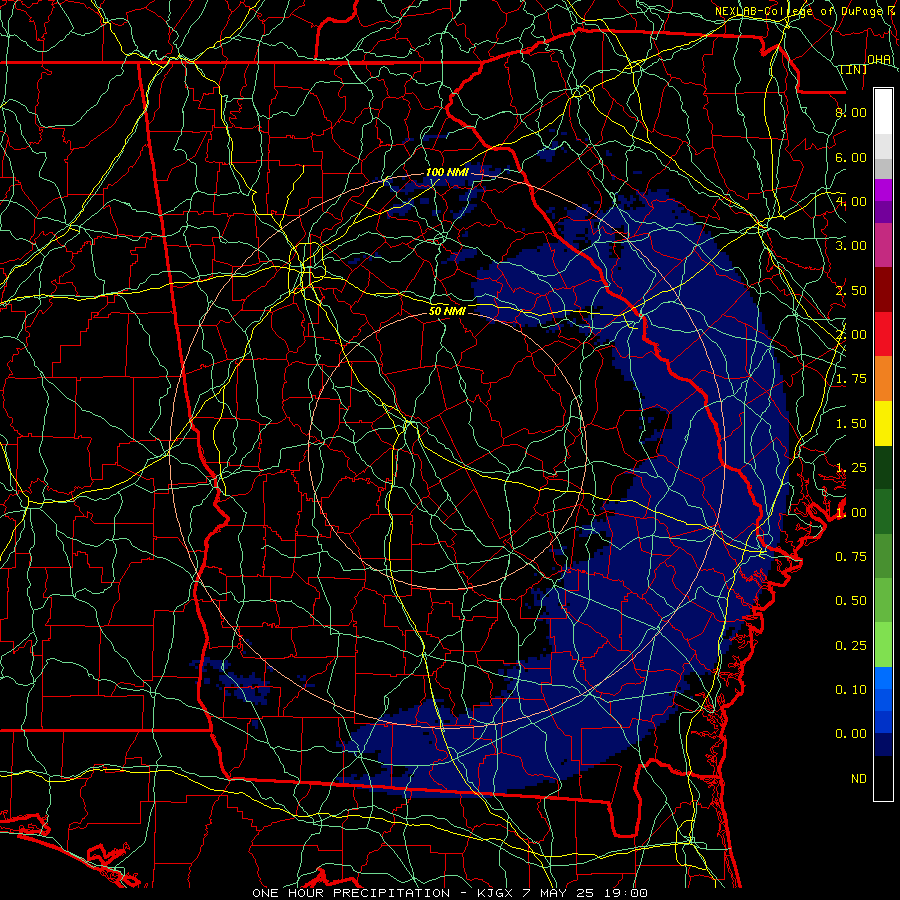Click the KJGX radar site identifier

496,893
